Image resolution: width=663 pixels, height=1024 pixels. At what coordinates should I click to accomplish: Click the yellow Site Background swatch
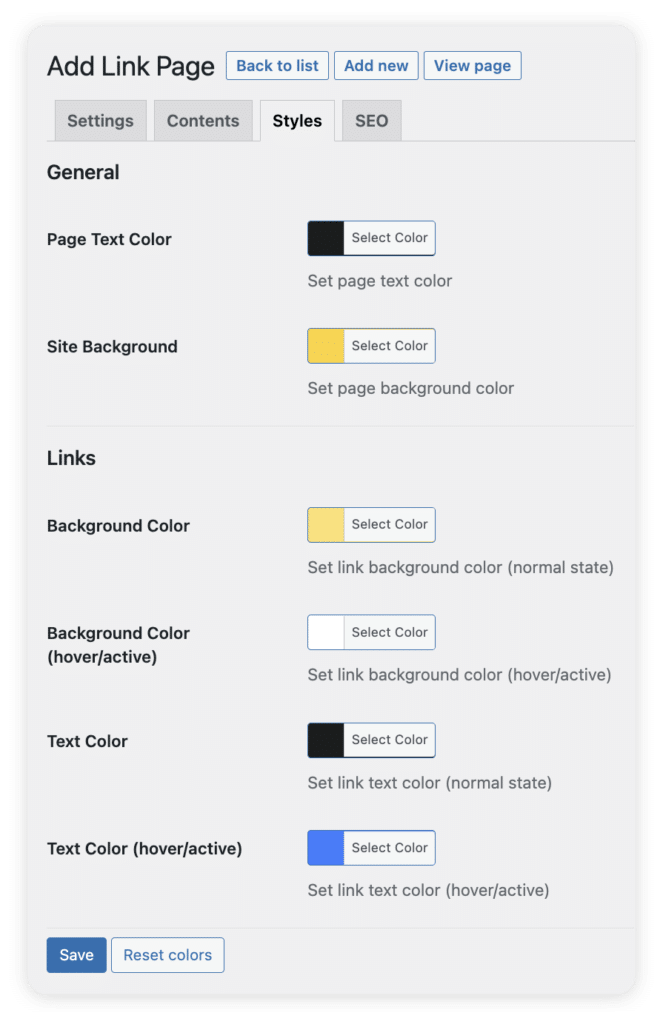point(326,346)
